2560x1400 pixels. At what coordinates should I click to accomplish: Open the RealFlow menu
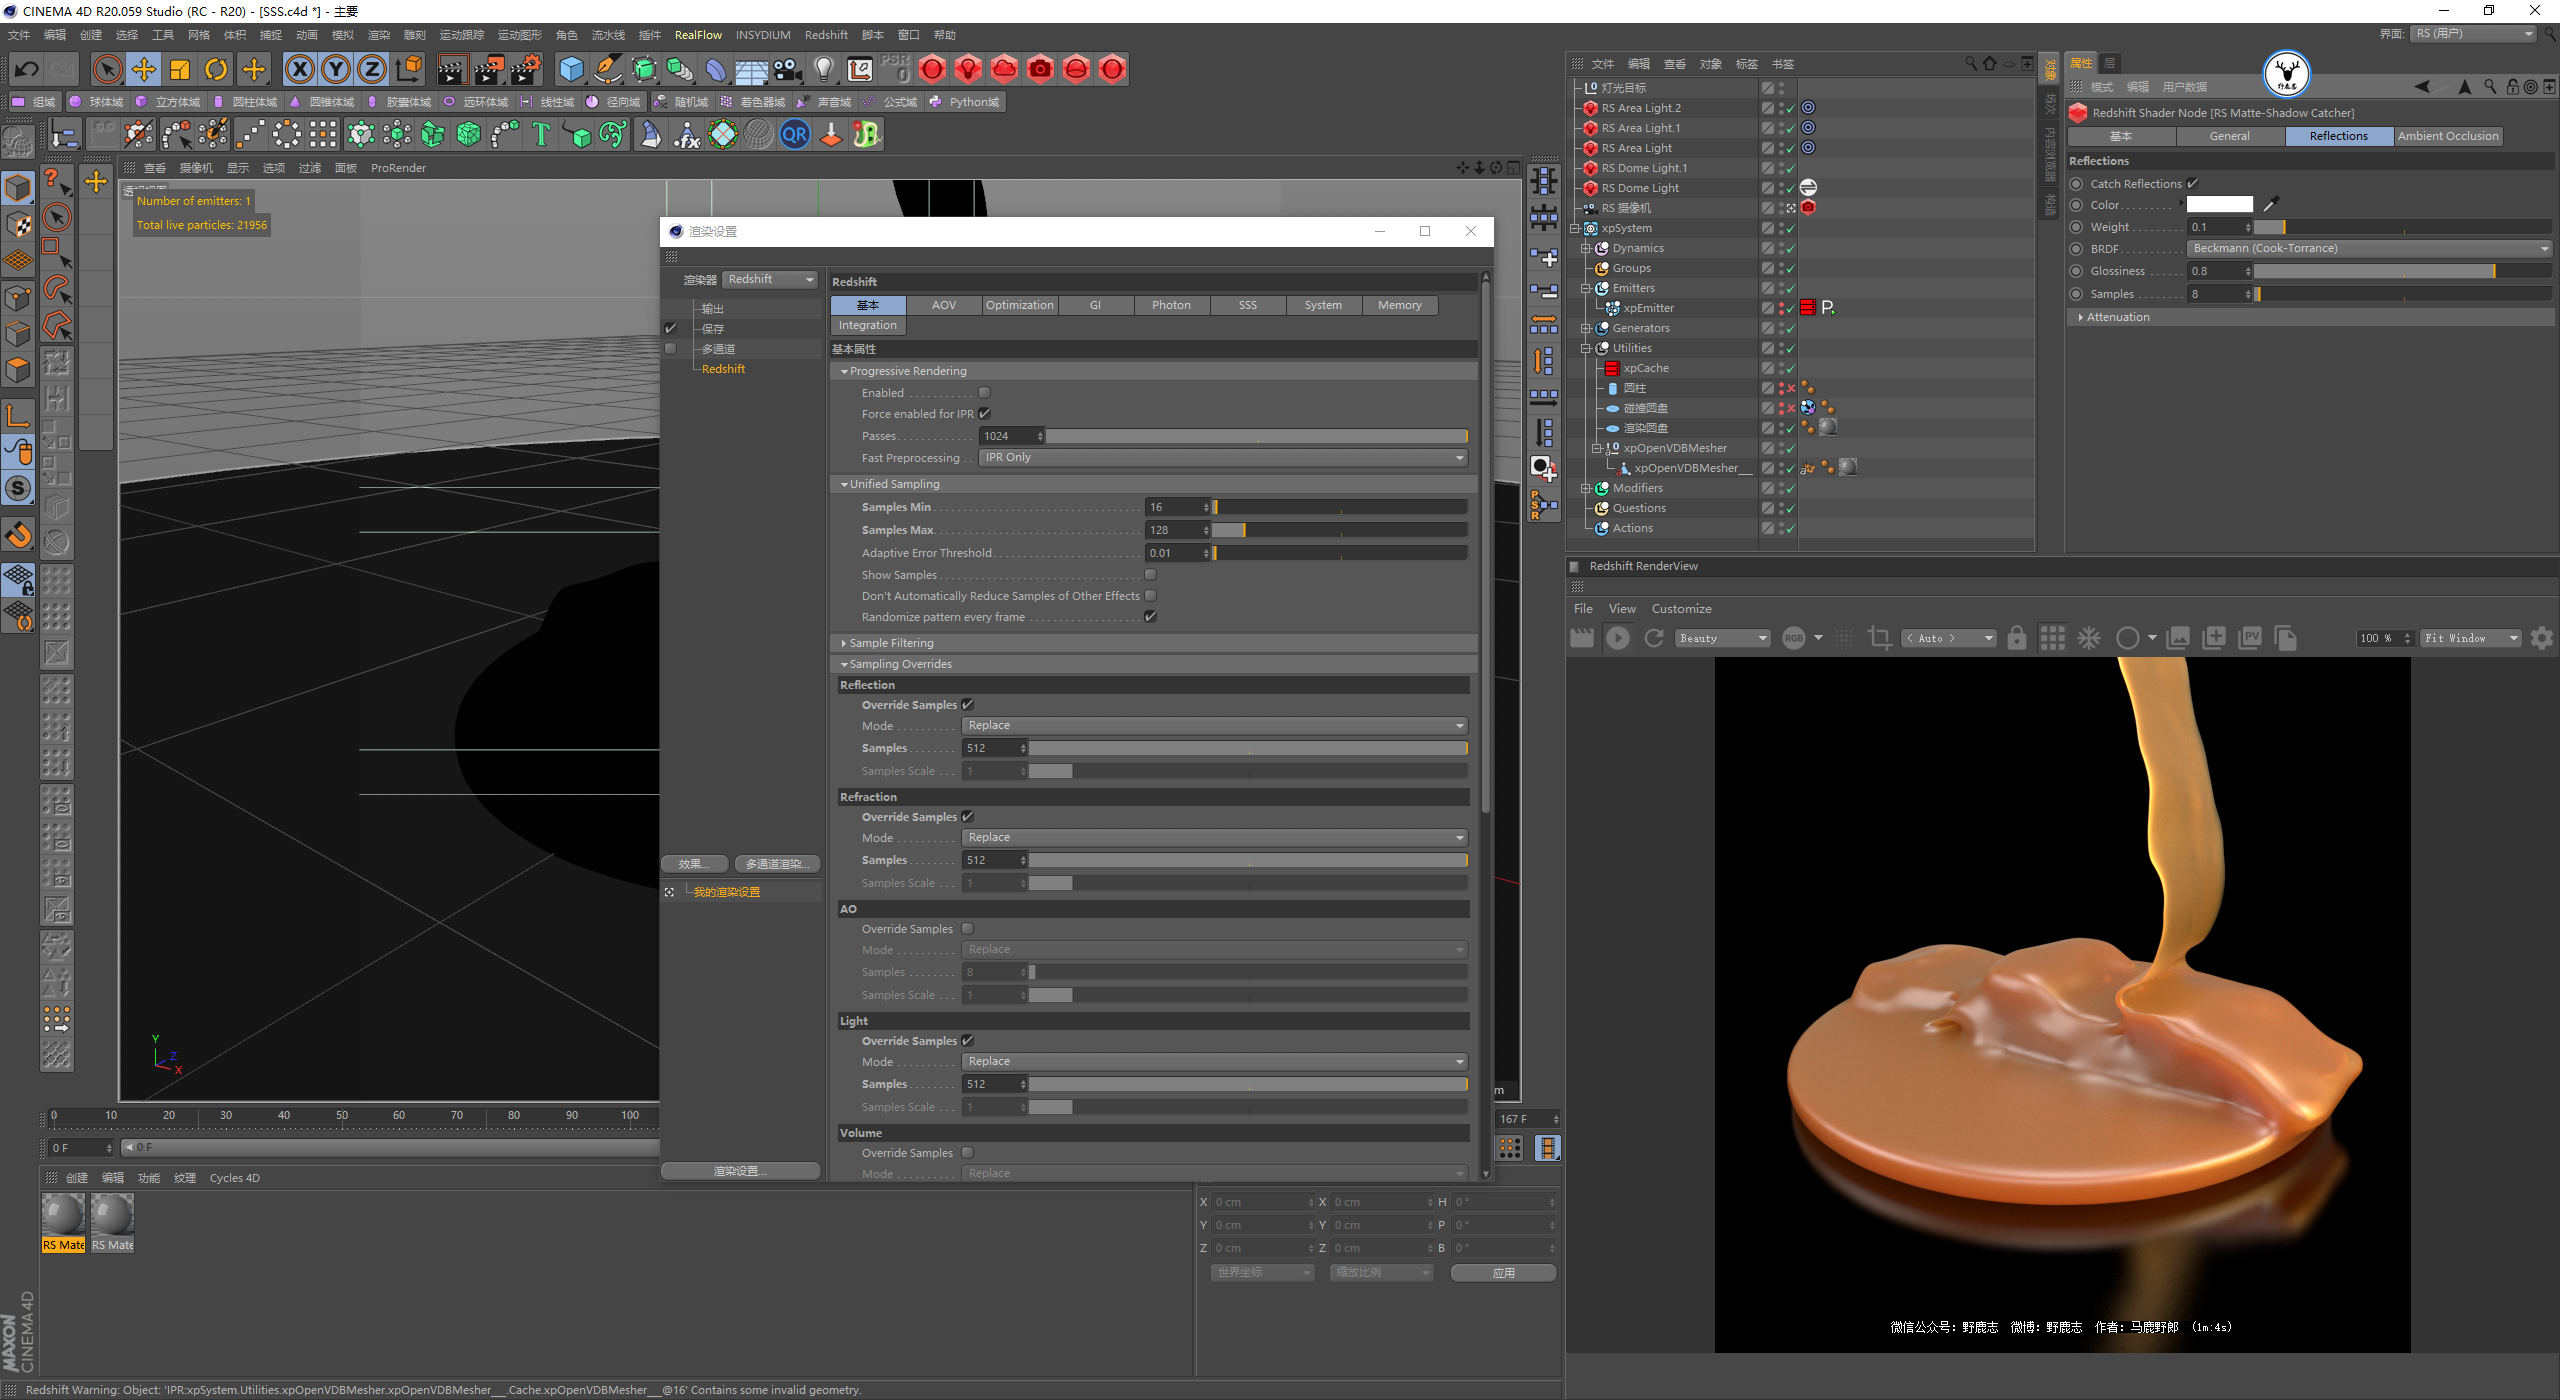click(x=697, y=35)
